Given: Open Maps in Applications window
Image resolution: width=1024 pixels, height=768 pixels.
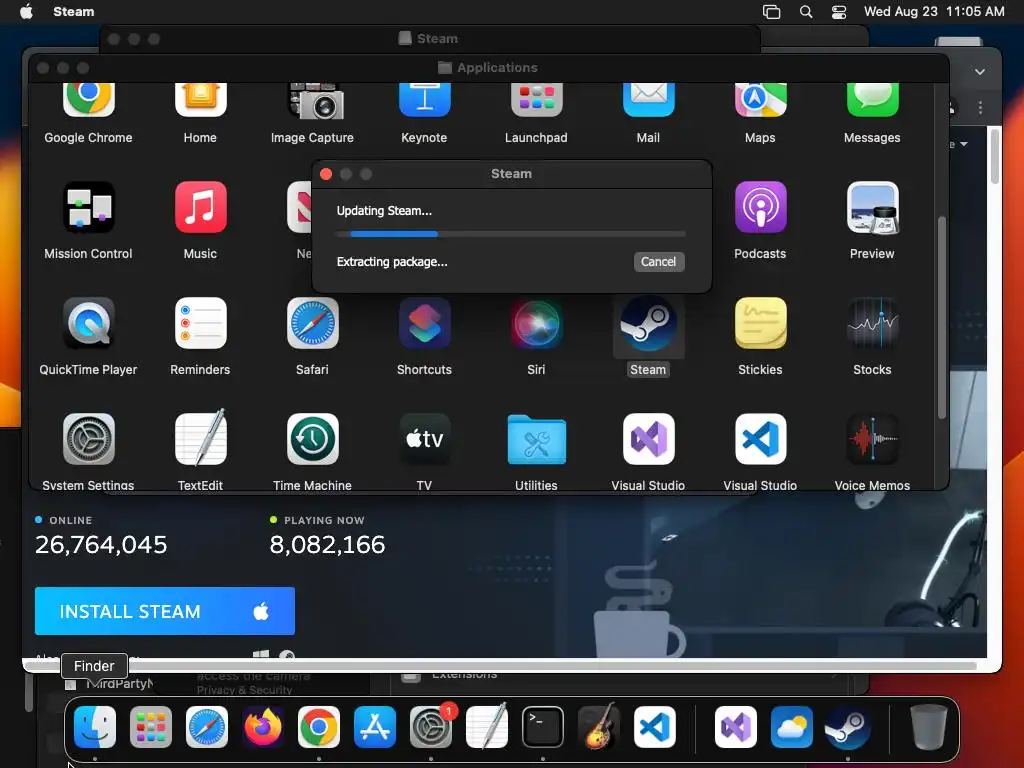Looking at the screenshot, I should (760, 99).
